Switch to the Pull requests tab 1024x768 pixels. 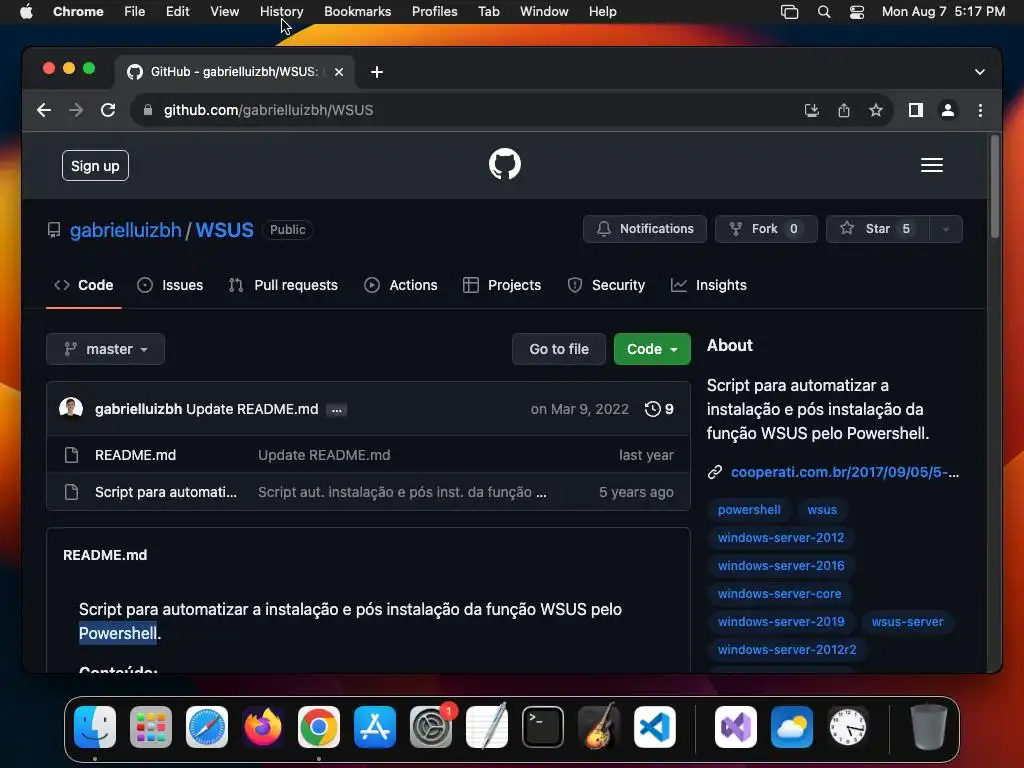(283, 285)
